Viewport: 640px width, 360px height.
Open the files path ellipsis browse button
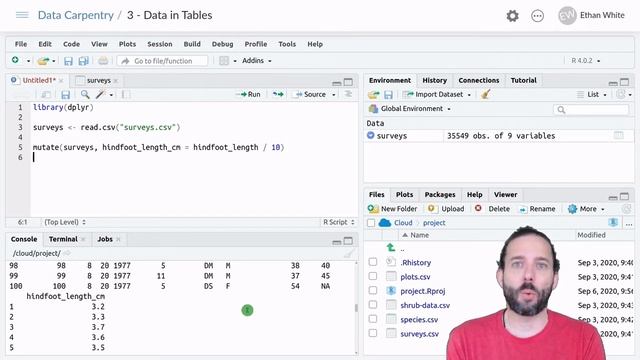[629, 223]
